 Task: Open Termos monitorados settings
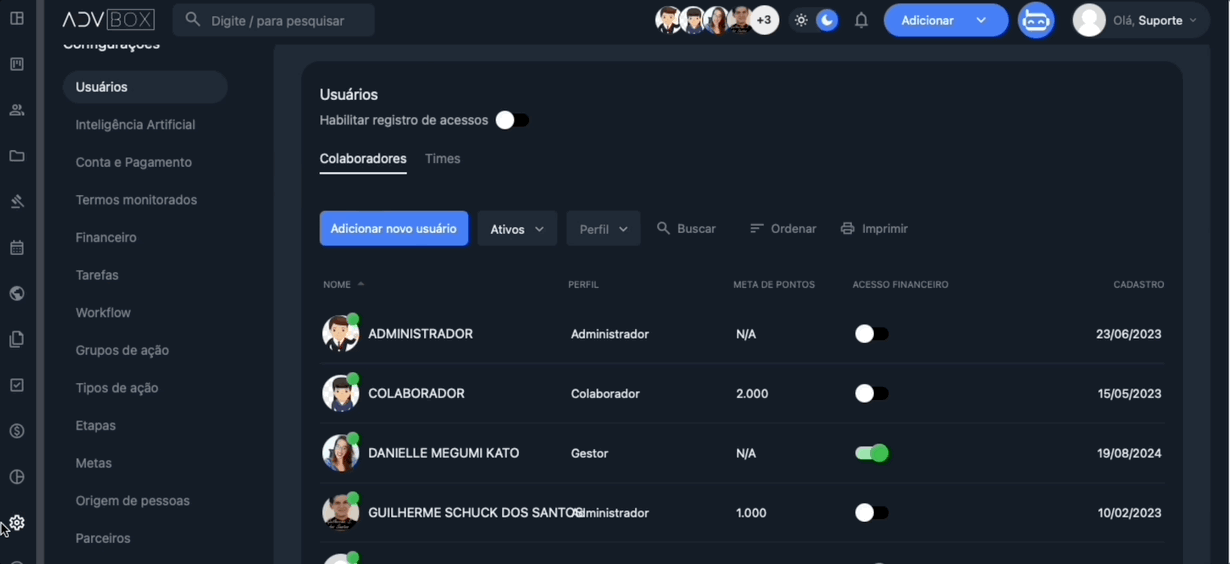(x=136, y=200)
